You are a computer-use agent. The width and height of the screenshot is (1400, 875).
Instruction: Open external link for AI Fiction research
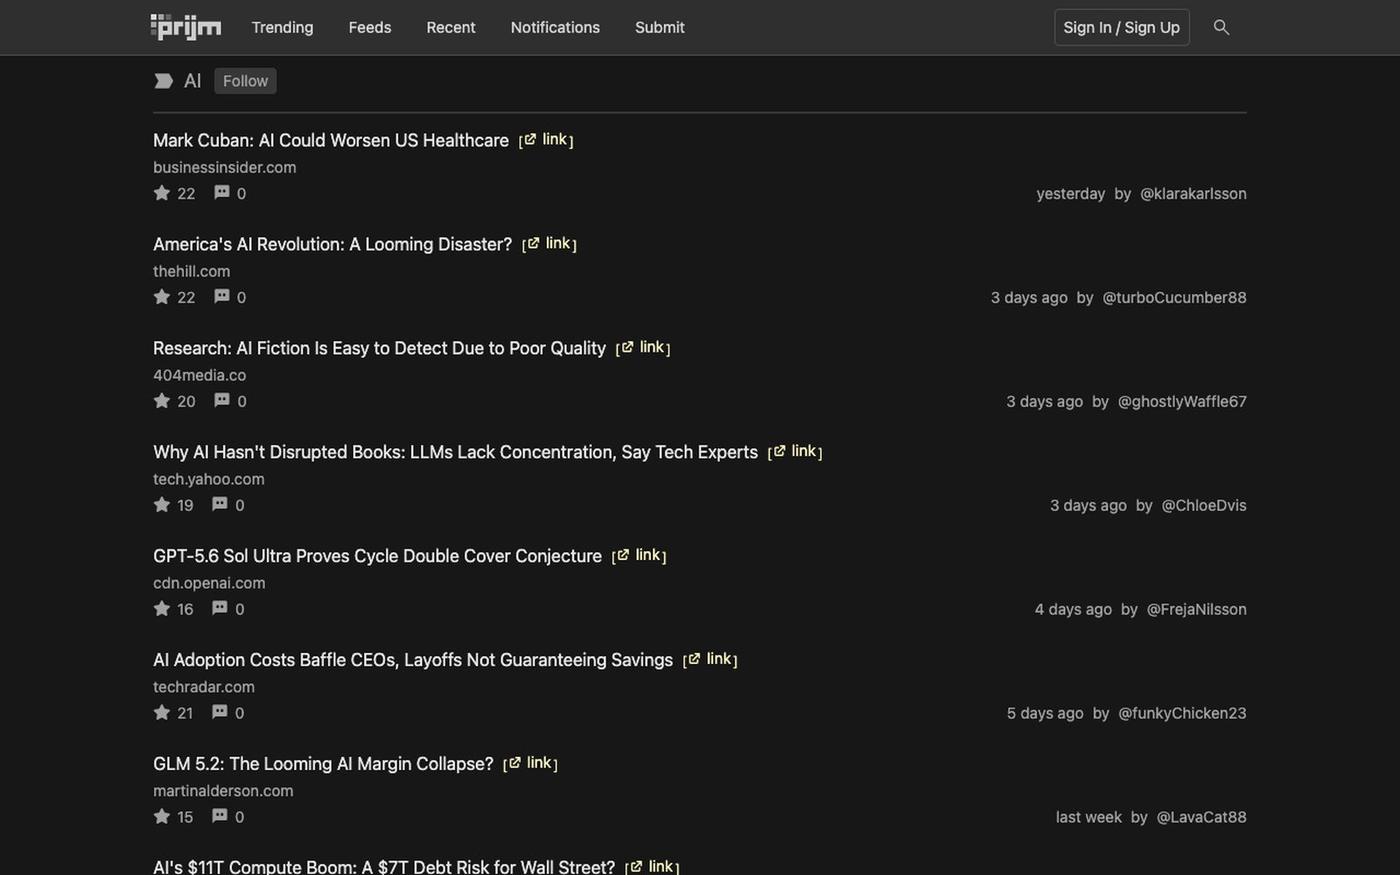click(x=643, y=348)
